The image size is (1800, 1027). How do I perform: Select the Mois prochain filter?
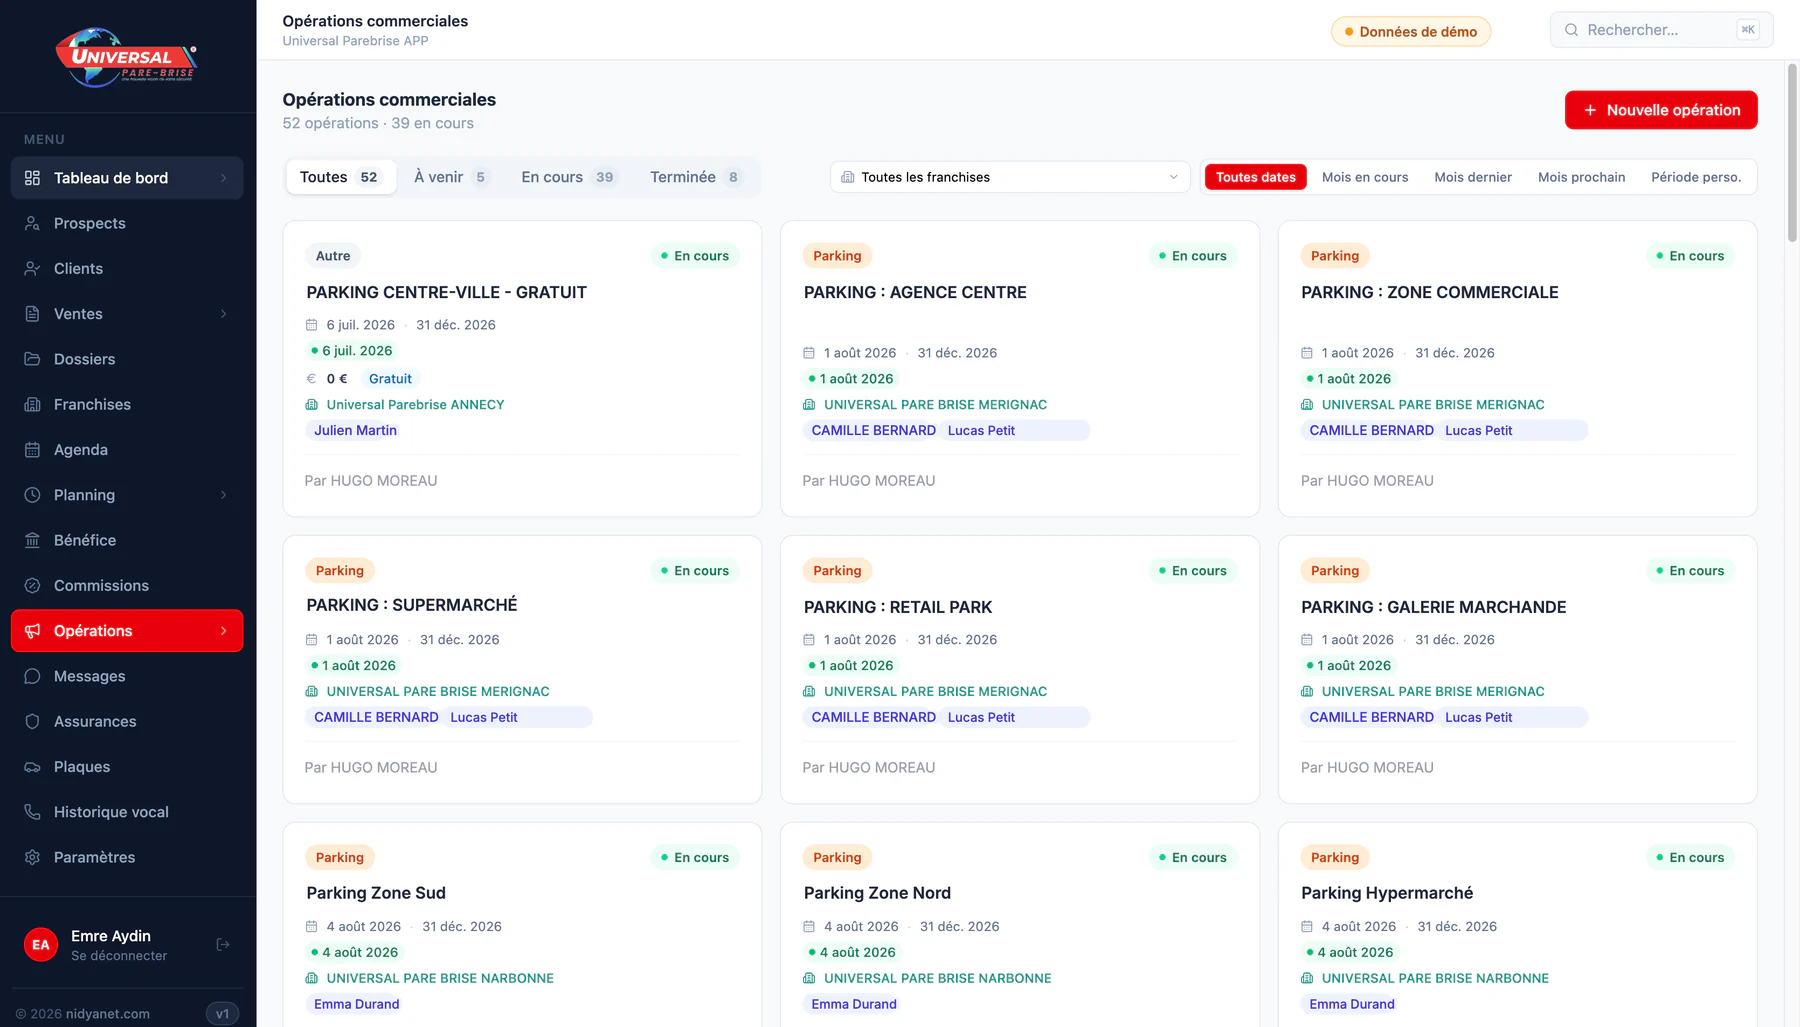(x=1581, y=177)
